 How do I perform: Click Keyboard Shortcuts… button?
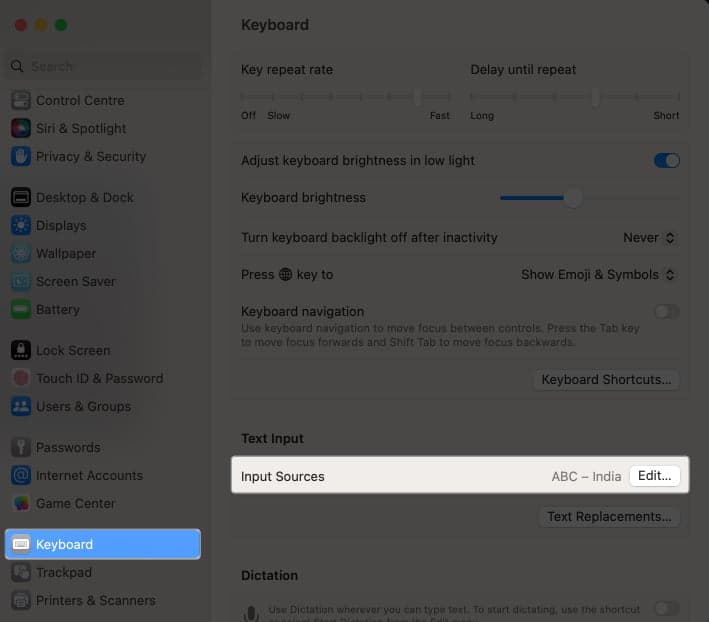point(606,379)
